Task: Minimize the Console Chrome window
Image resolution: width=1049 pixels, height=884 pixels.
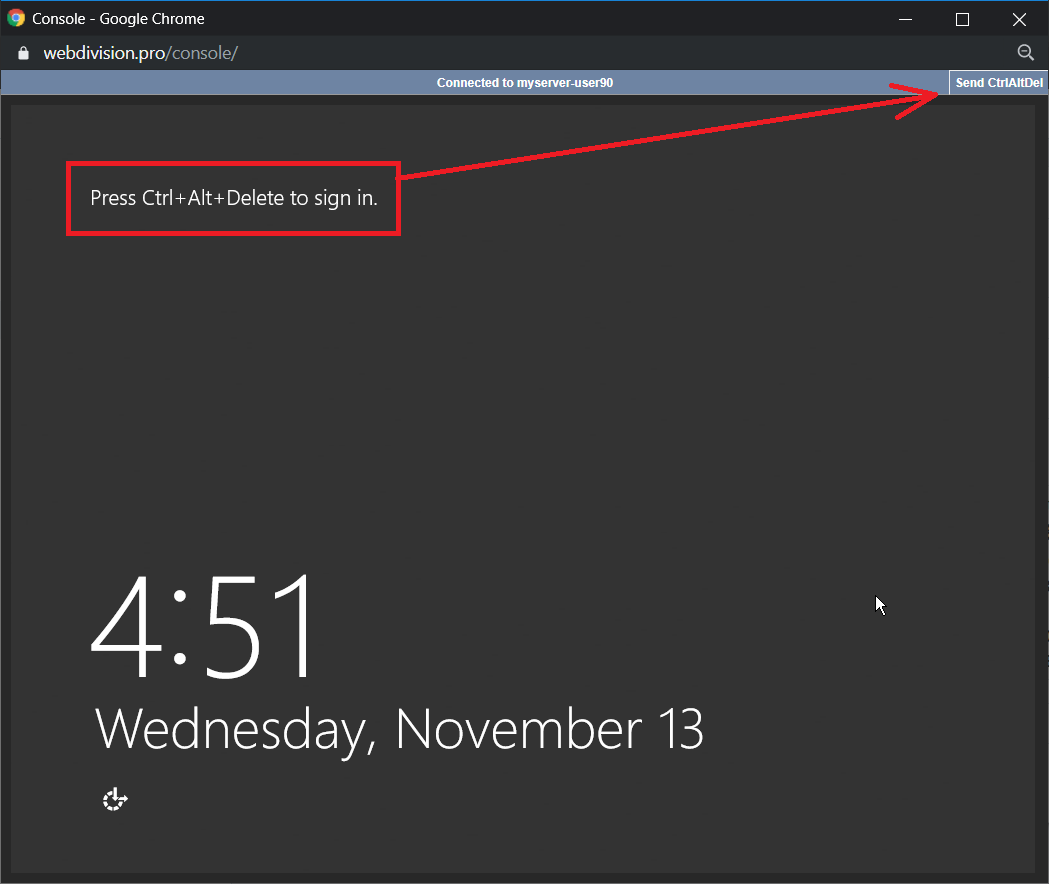Action: coord(906,19)
